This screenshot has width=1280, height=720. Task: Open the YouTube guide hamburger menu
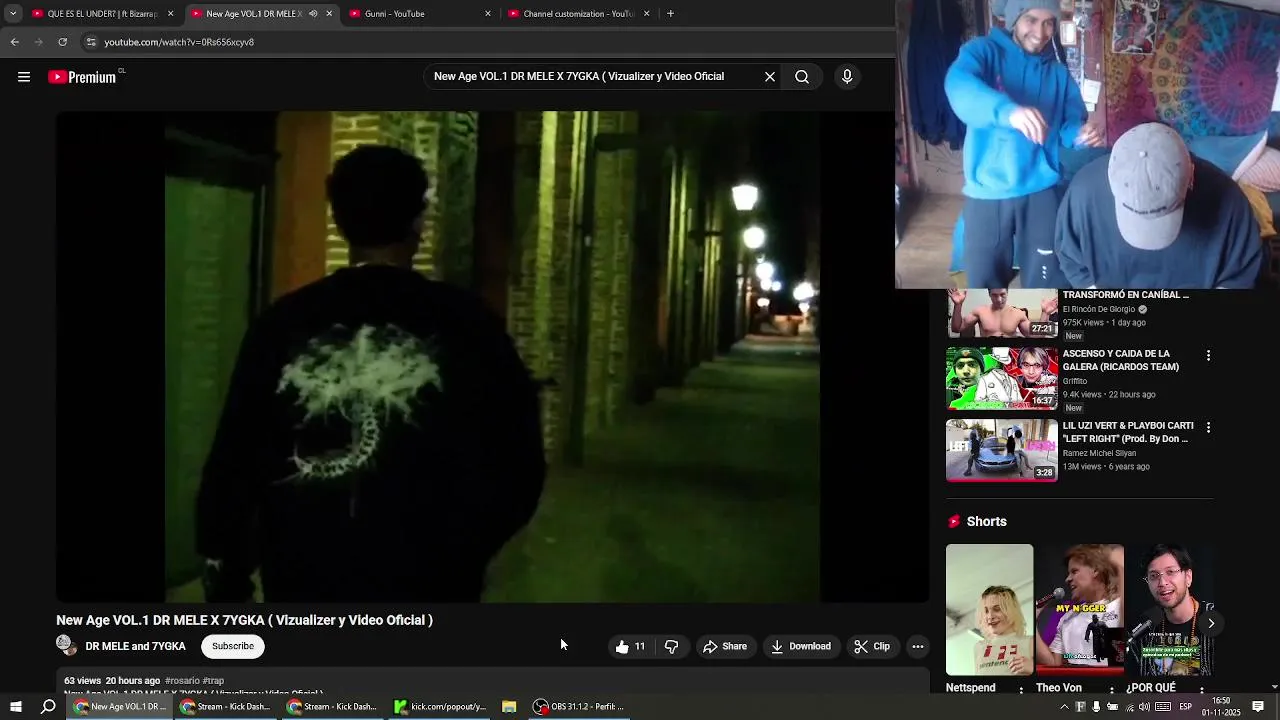[x=24, y=77]
